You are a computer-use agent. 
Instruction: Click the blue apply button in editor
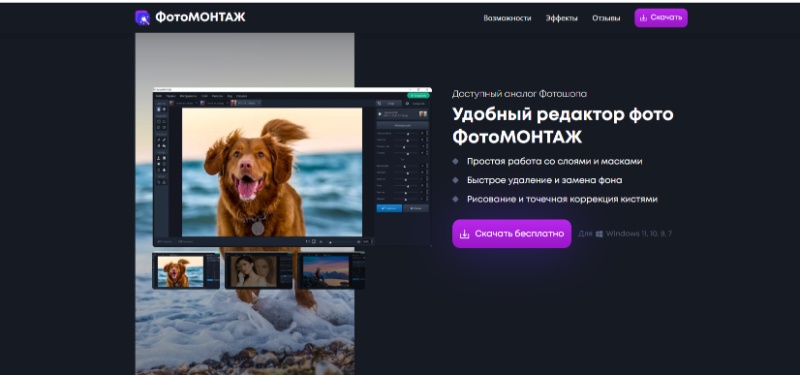pos(389,208)
